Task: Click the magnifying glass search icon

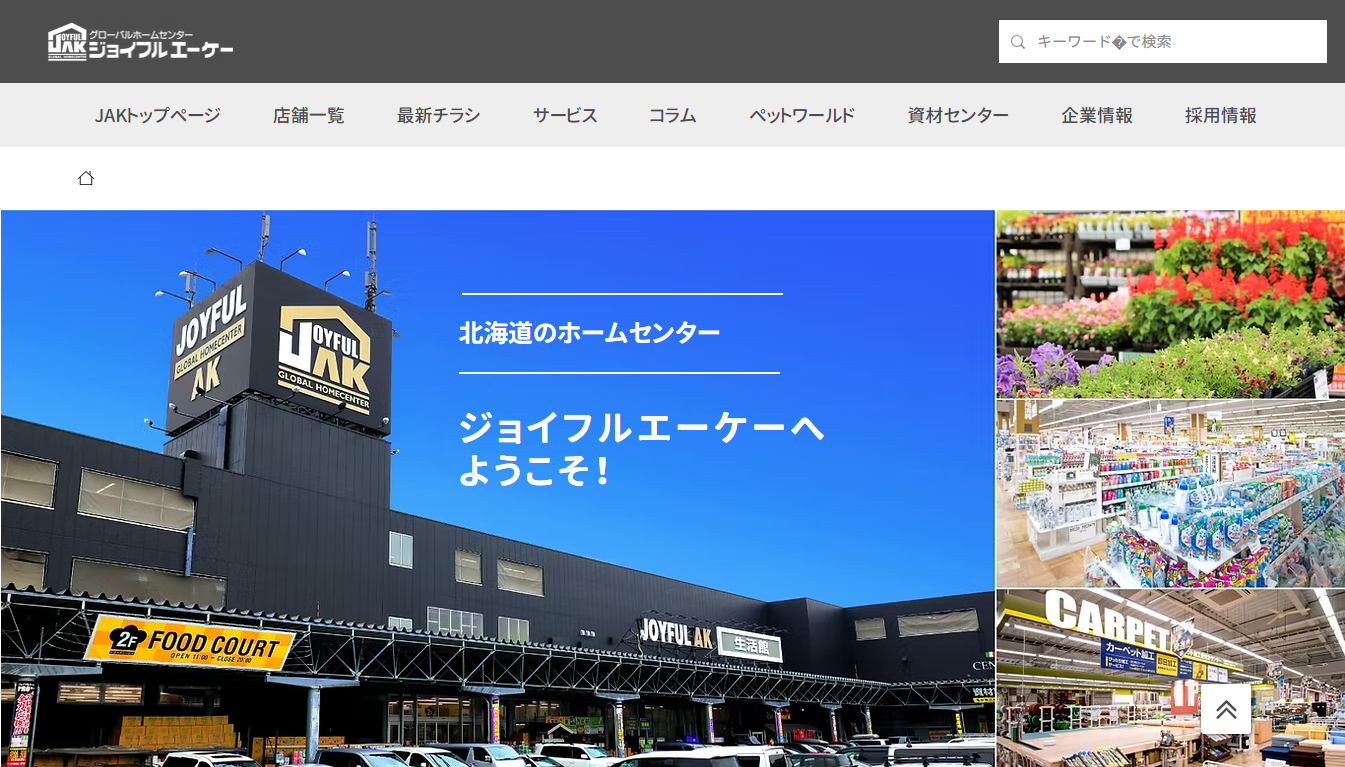Action: pyautogui.click(x=1018, y=42)
